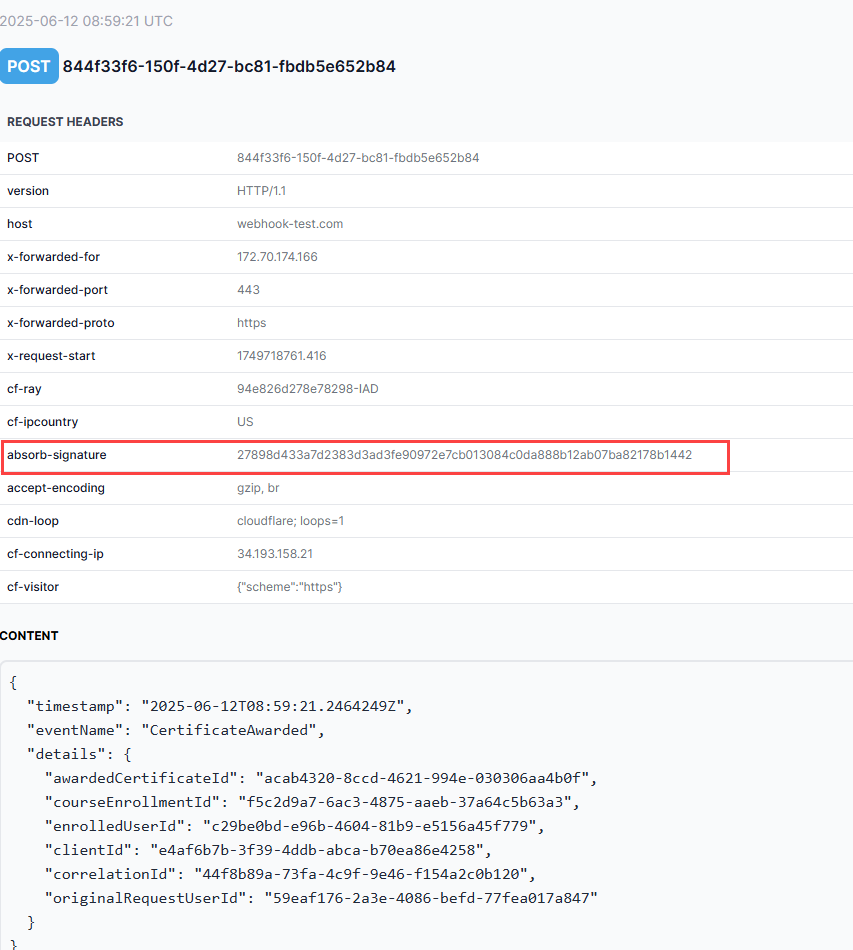853x950 pixels.
Task: Click the REQUEST HEADERS section label
Action: coord(64,121)
